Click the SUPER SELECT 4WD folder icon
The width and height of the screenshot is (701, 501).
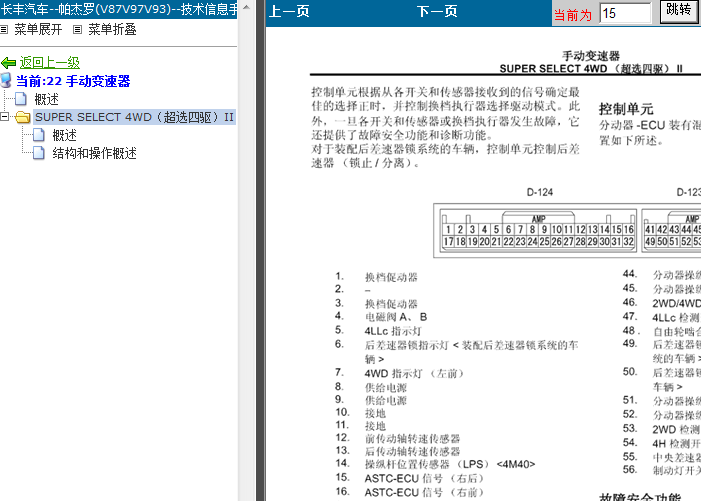click(x=22, y=117)
